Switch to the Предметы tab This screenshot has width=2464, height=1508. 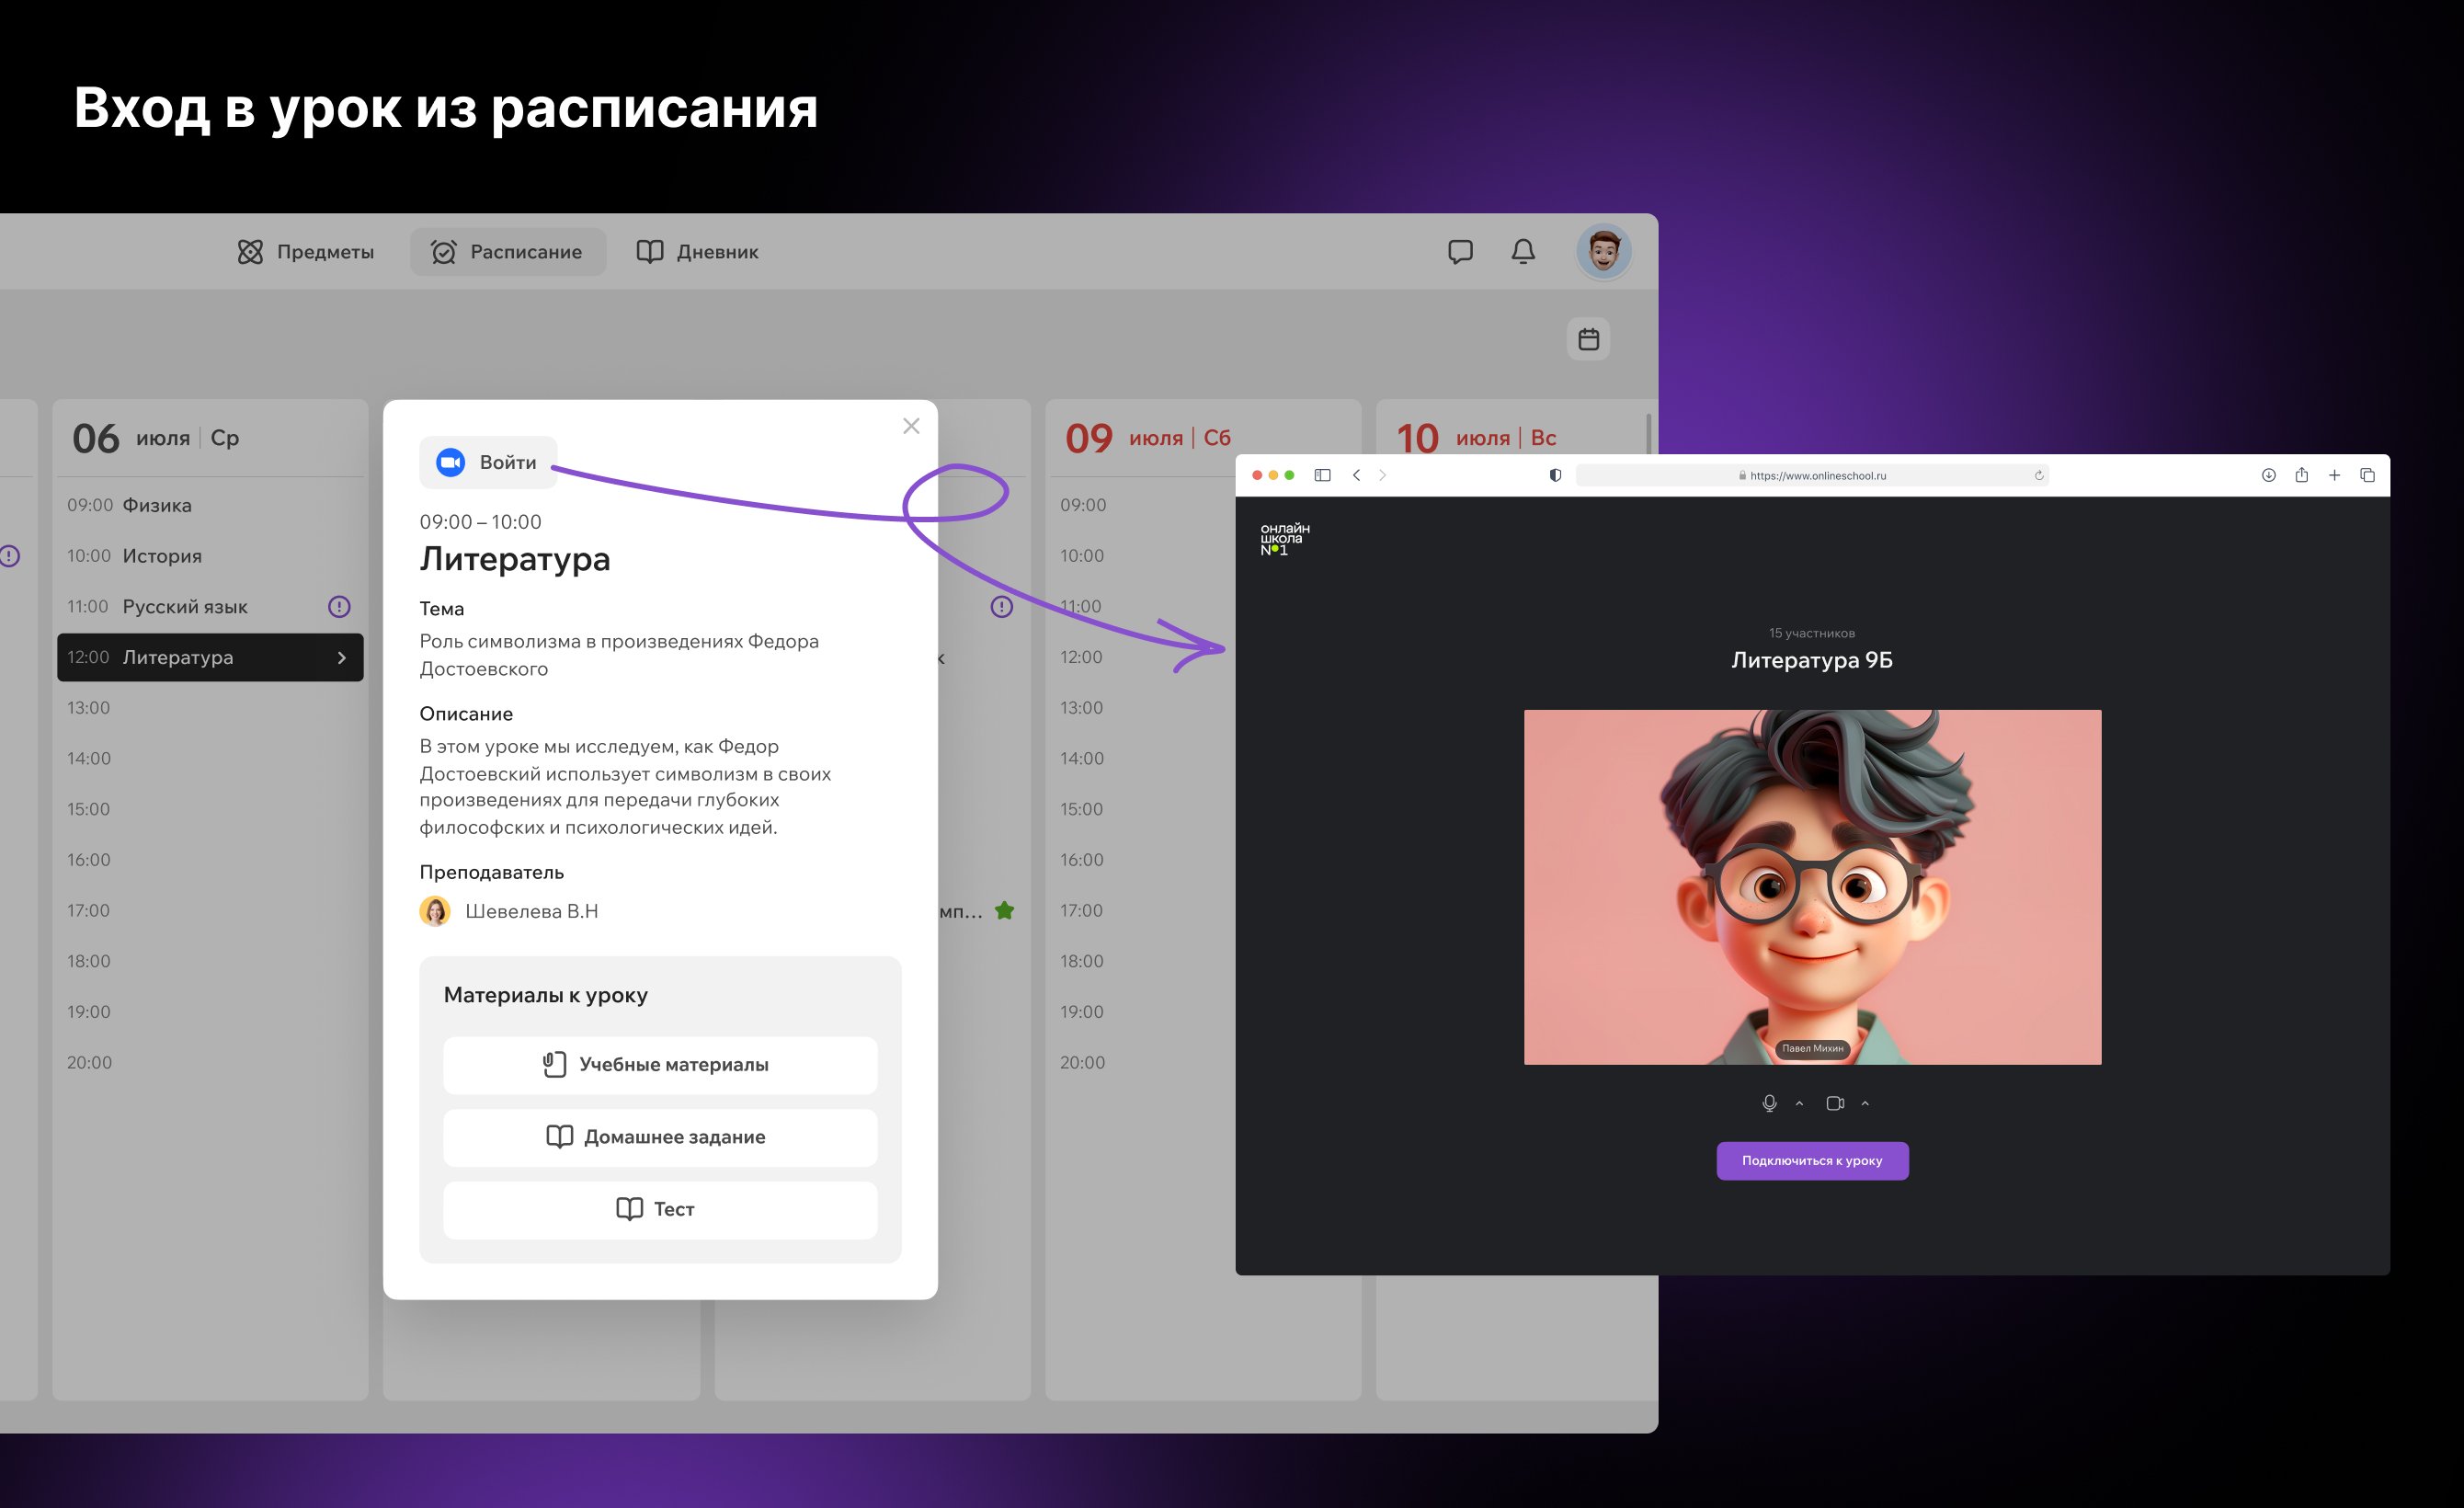tap(306, 252)
